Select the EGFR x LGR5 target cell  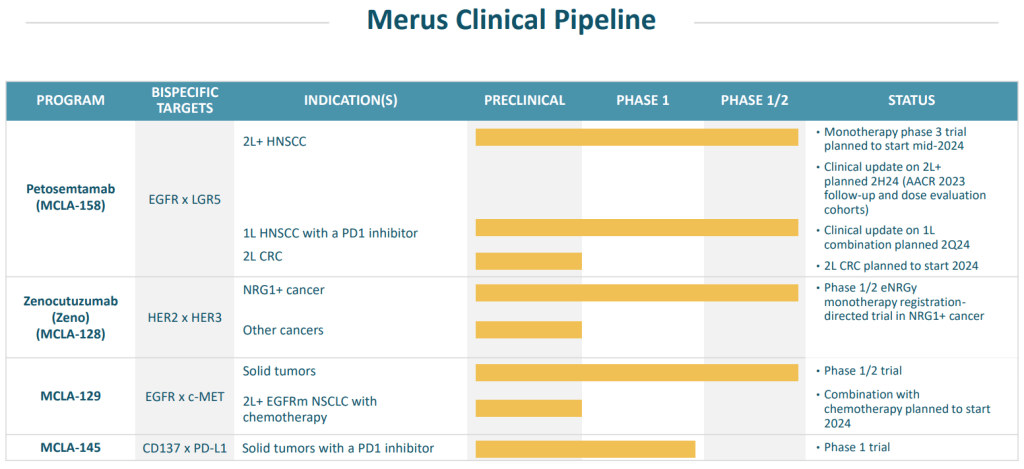tap(184, 199)
